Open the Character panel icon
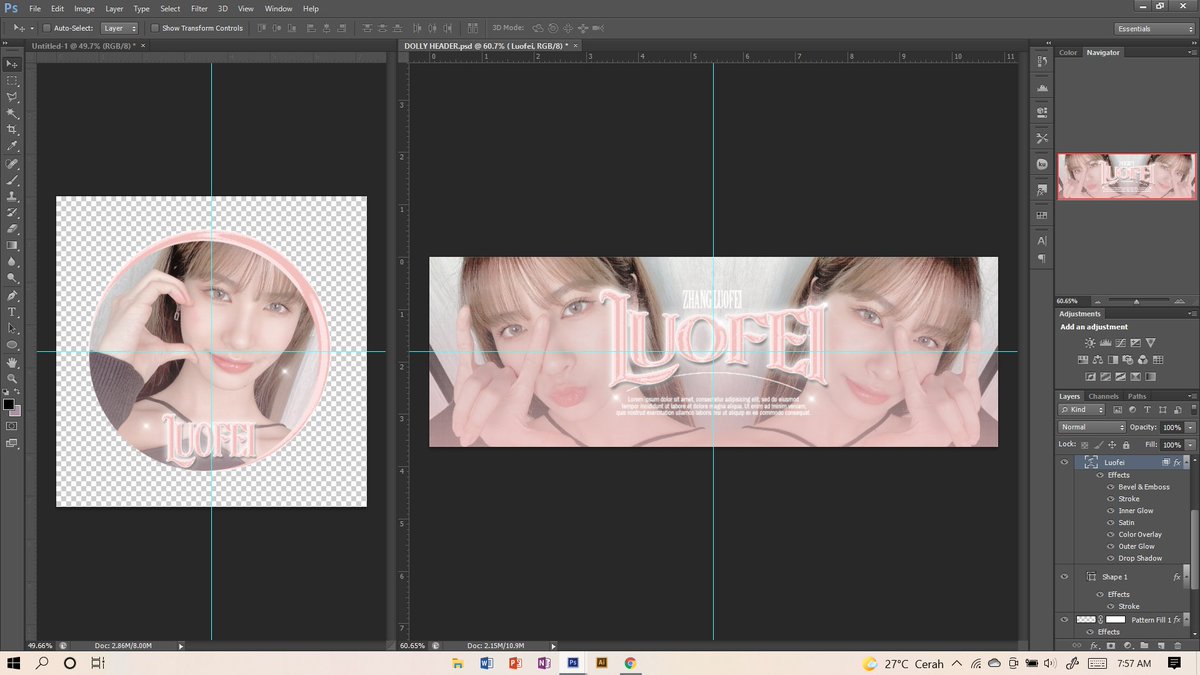Screen dimensions: 1200x675 (1042, 241)
